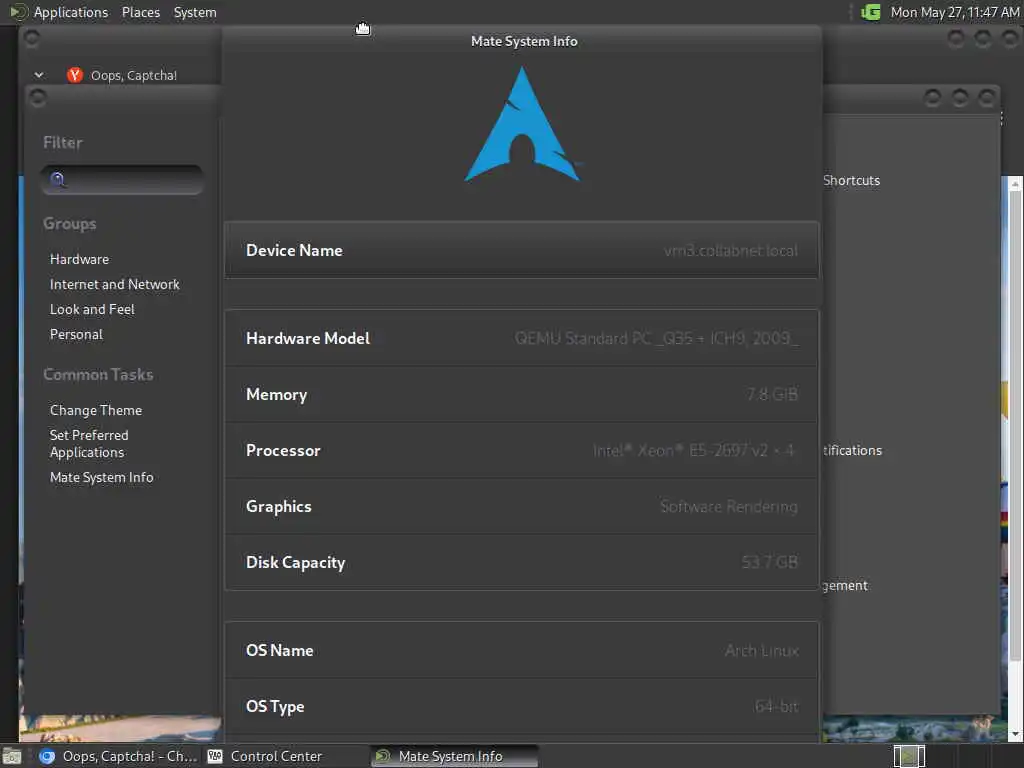Click the Control Center icon in taskbar
Viewport: 1024px width, 768px height.
coord(215,756)
